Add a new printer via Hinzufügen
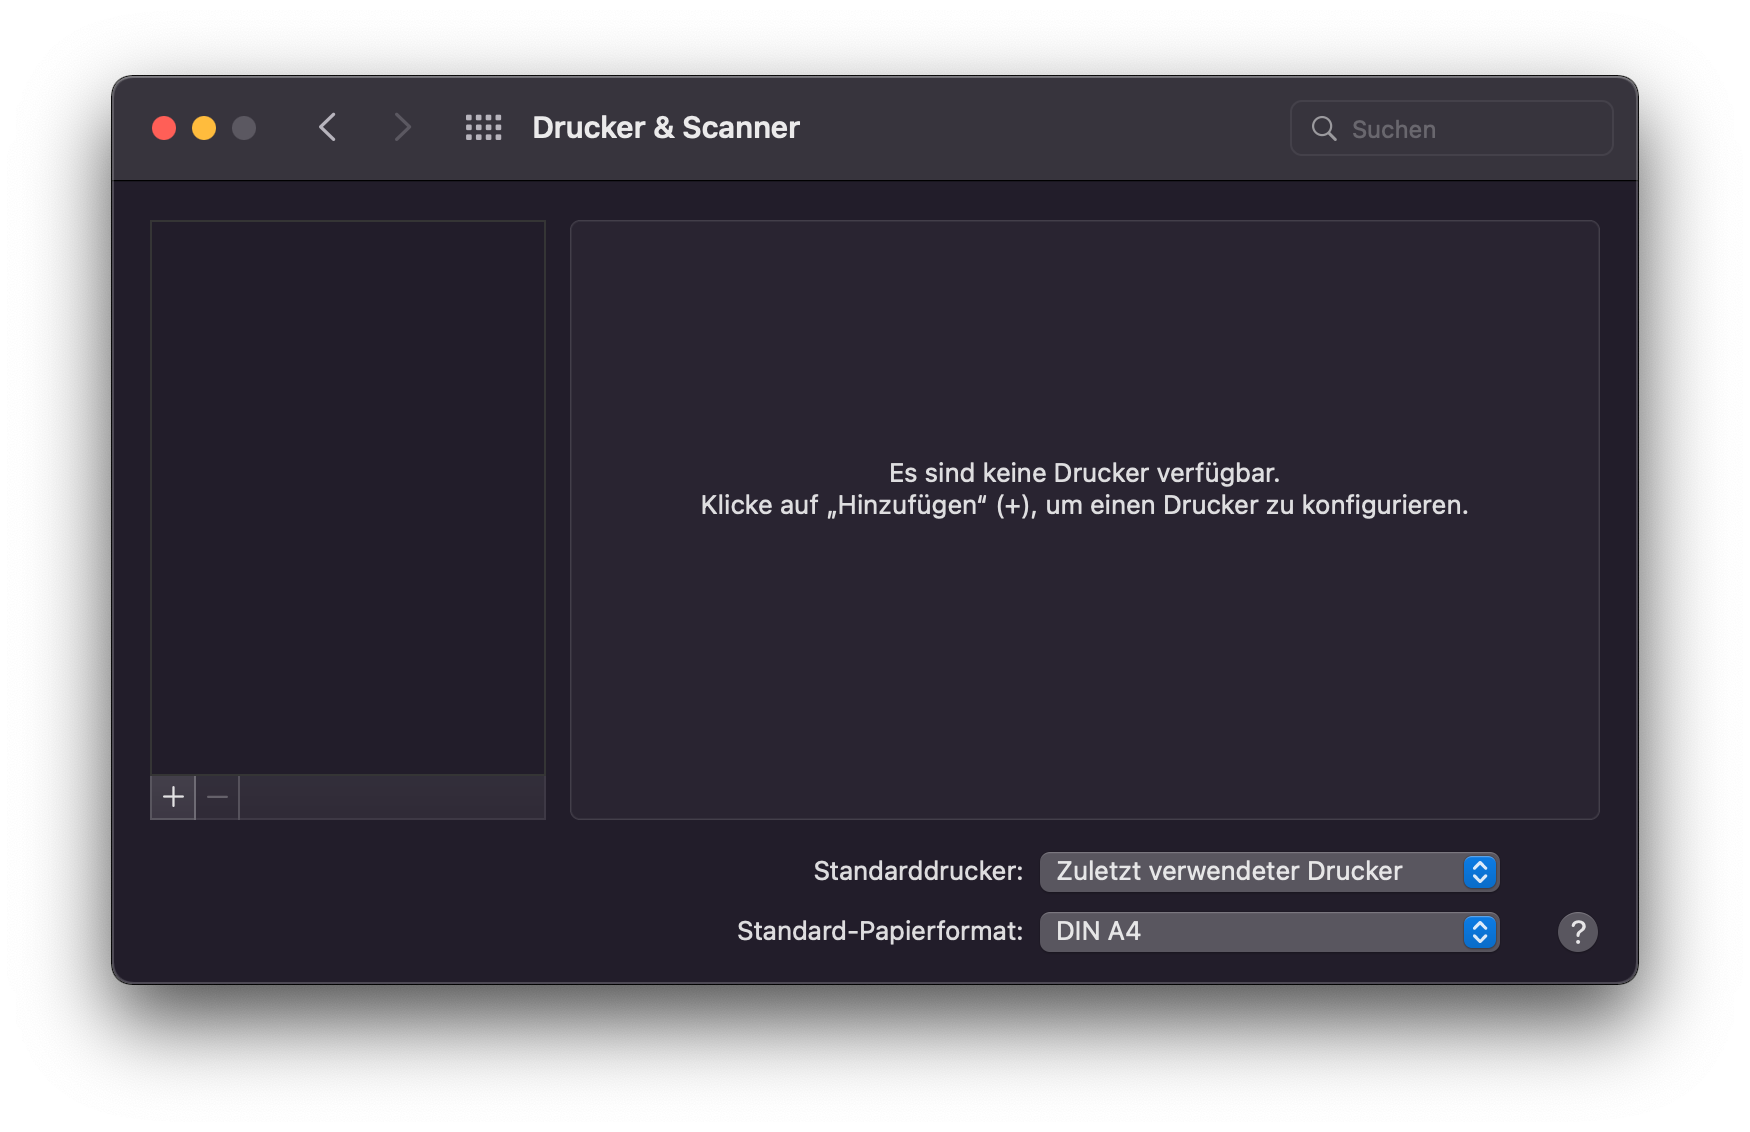1750x1132 pixels. coord(172,797)
